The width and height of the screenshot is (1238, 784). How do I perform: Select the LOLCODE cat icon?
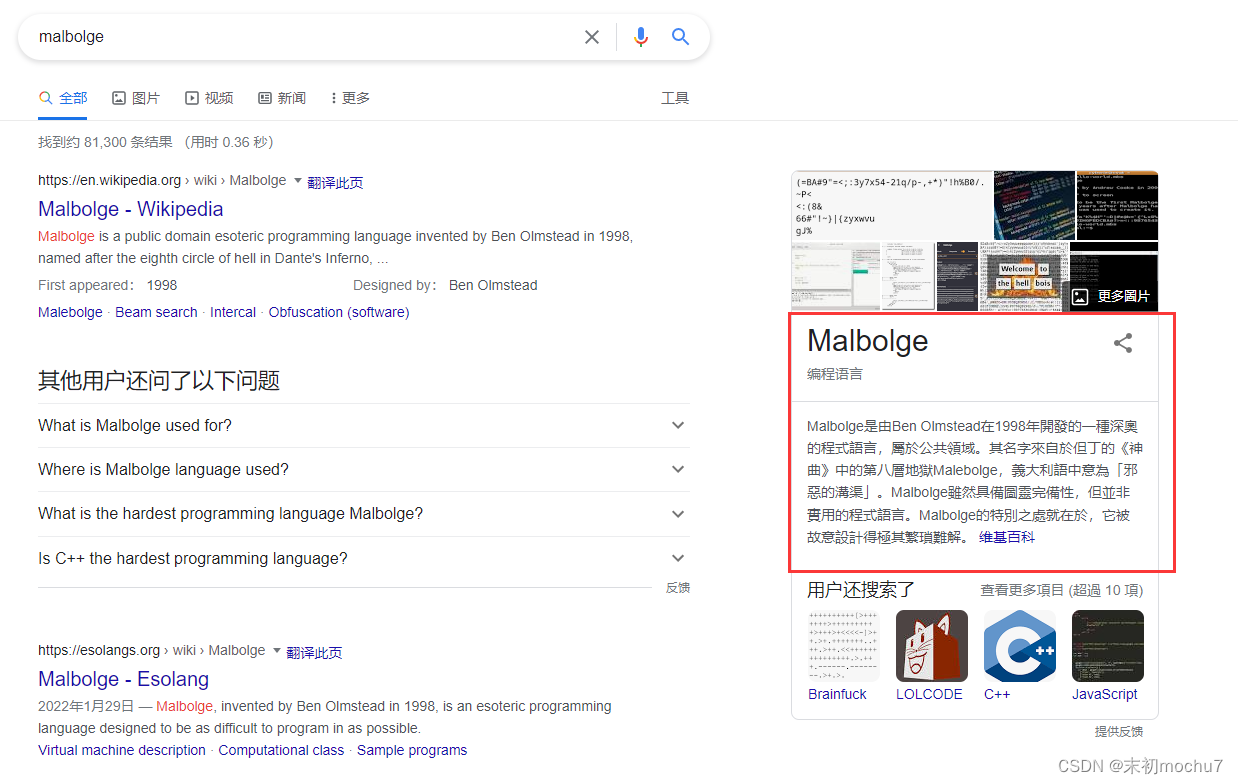pos(931,645)
